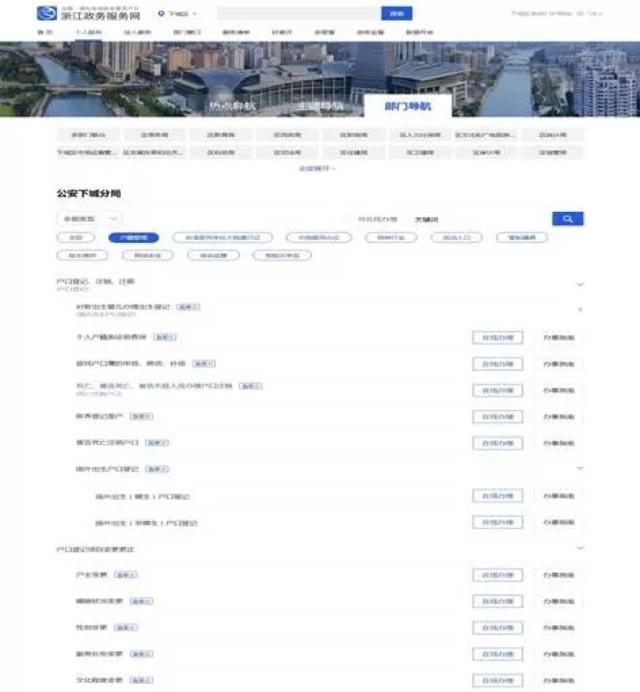Open the all-types dropdown under 公安下城分局
Screen dimensions: 640x692
(x=89, y=218)
